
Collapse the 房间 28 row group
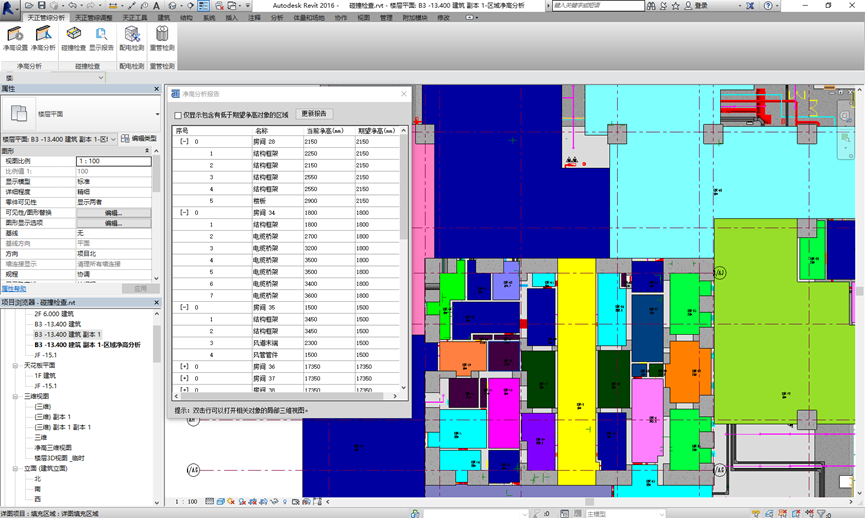pos(184,142)
